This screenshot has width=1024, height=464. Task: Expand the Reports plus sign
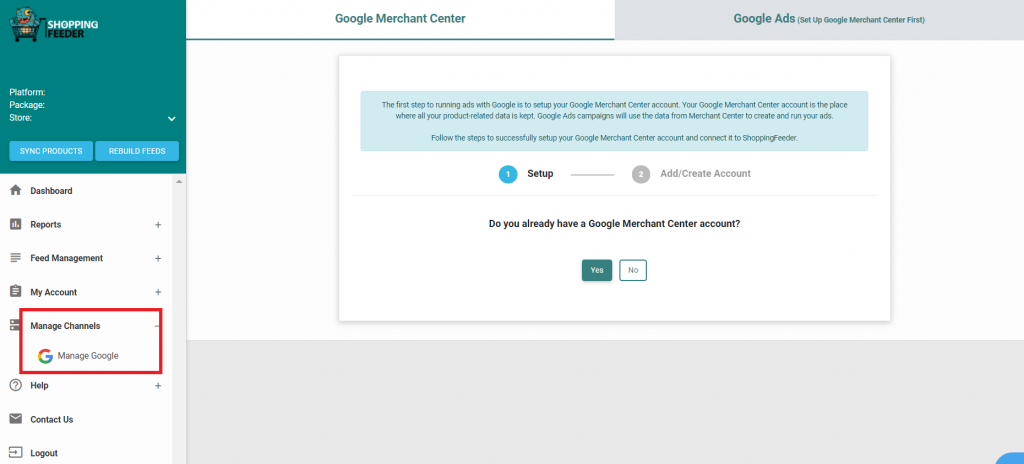pos(157,225)
